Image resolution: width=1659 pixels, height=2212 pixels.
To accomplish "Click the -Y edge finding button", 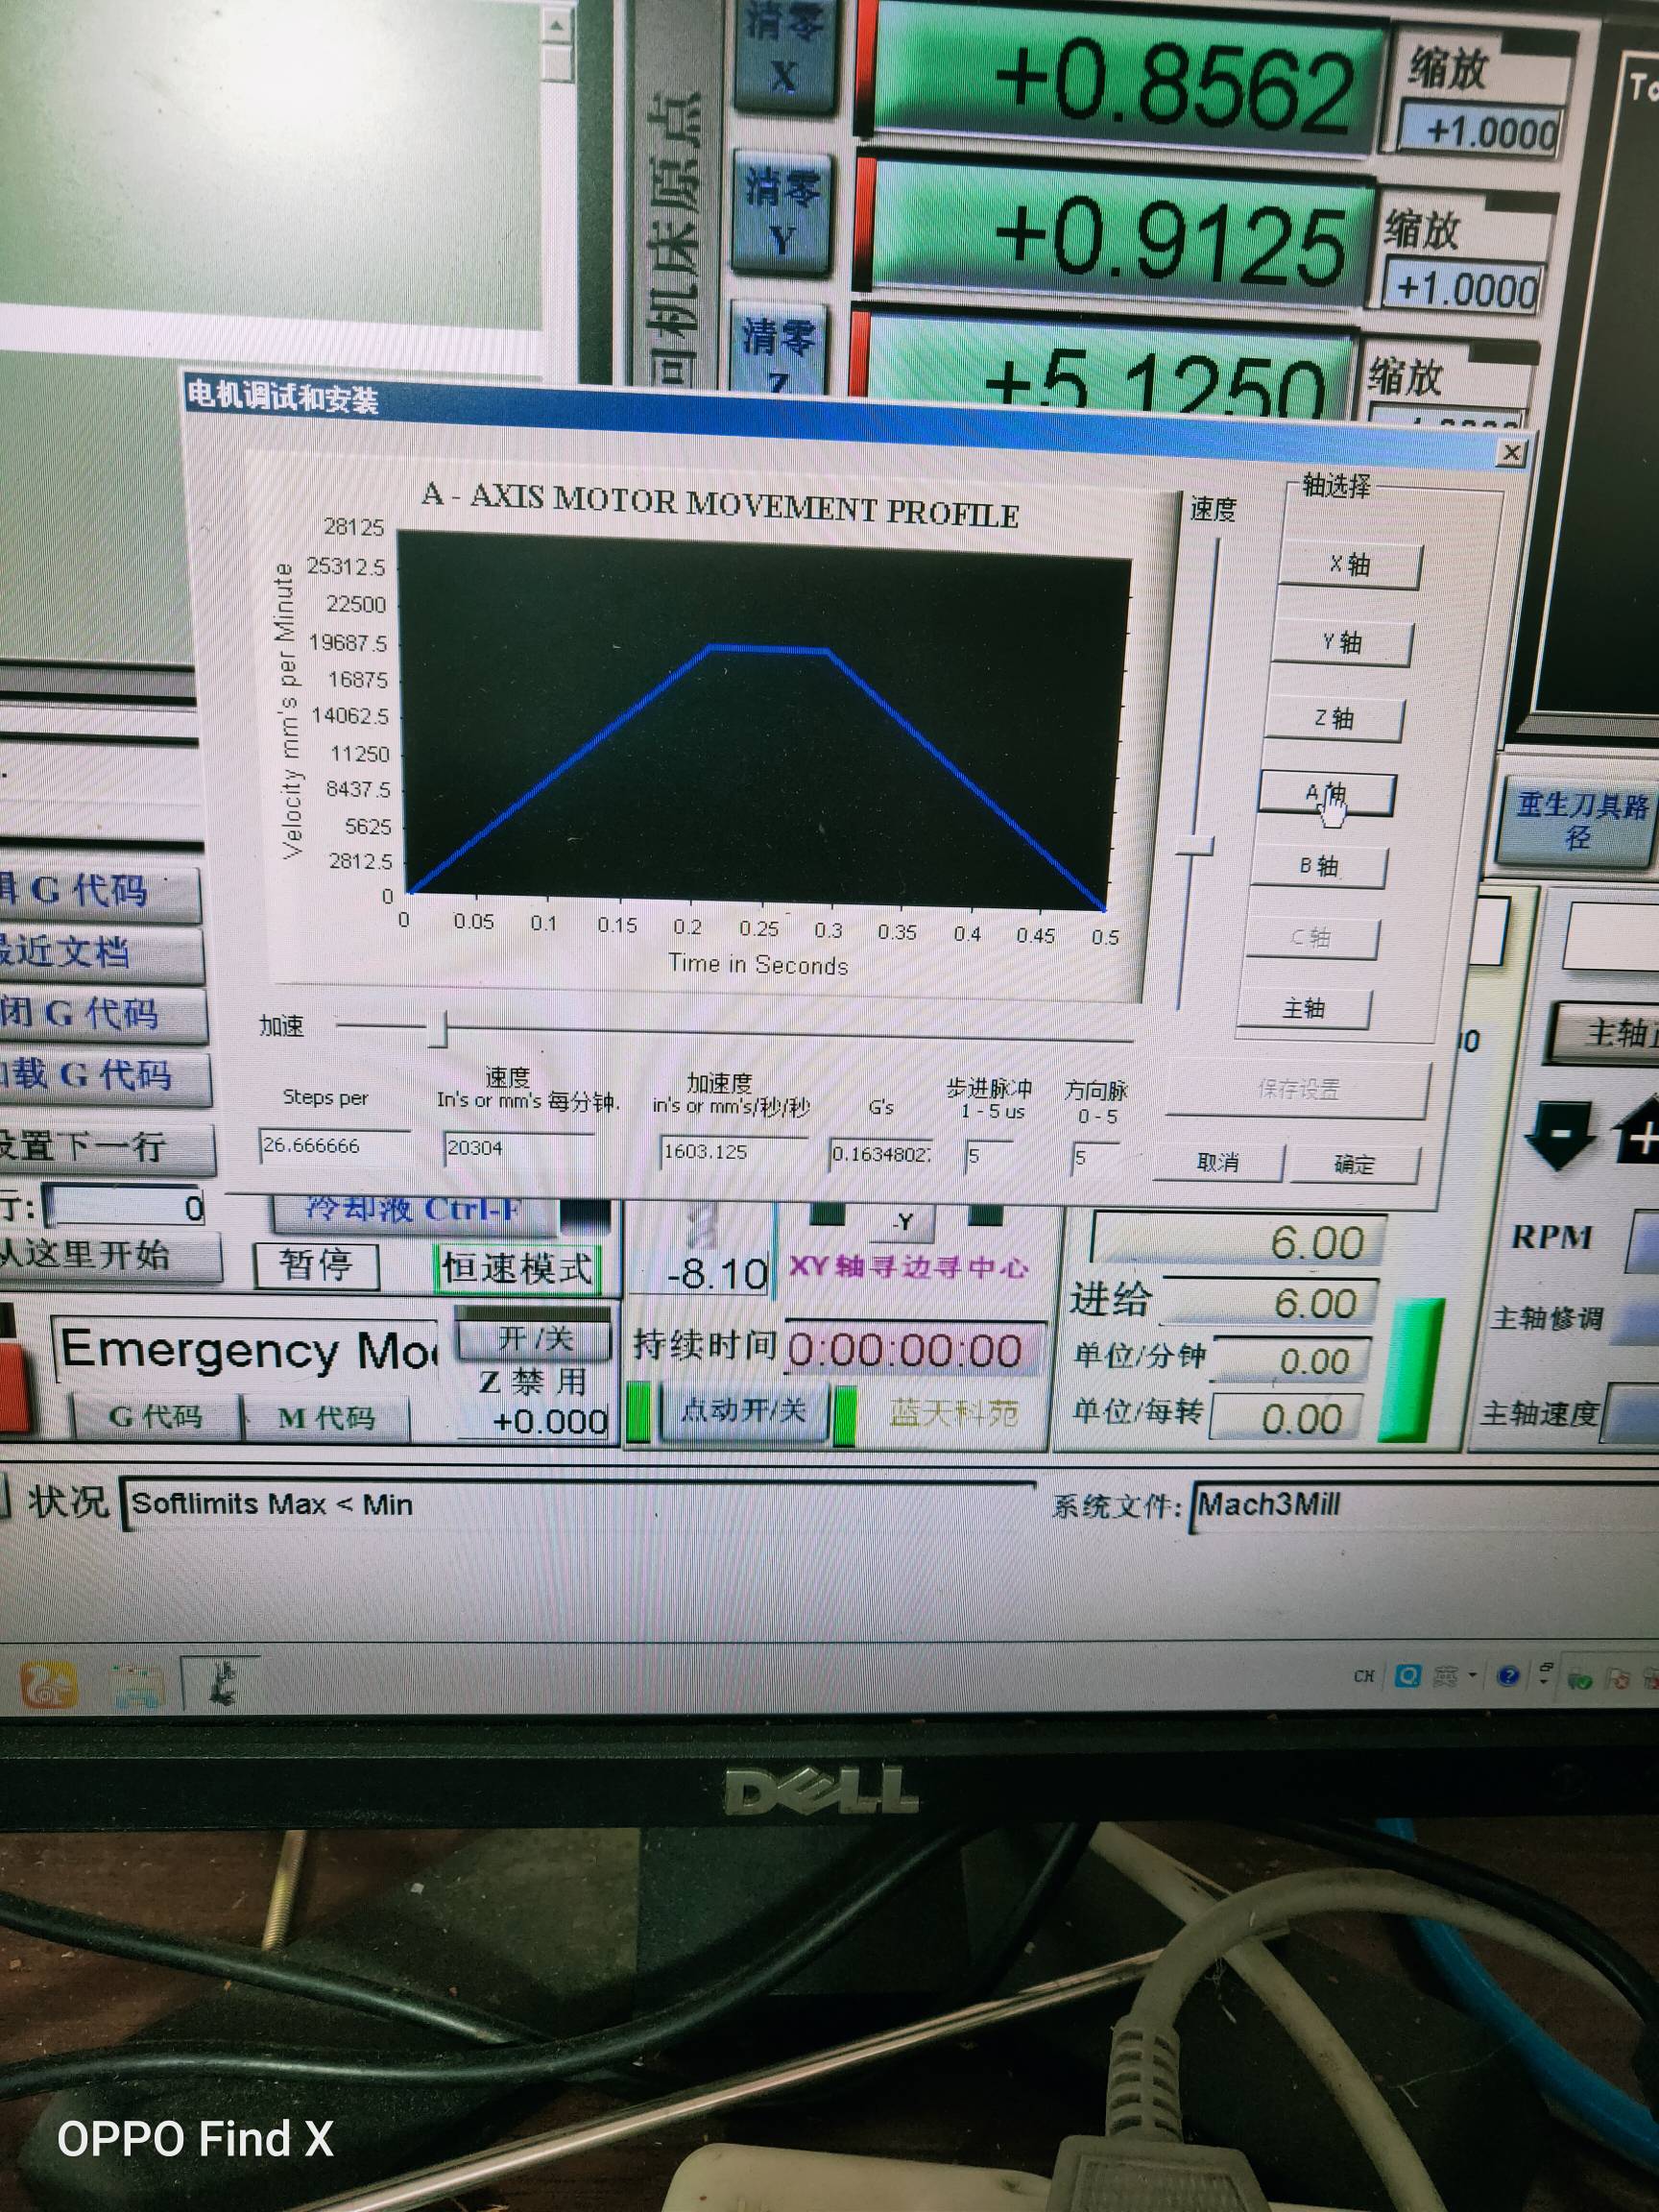I will [x=902, y=1221].
